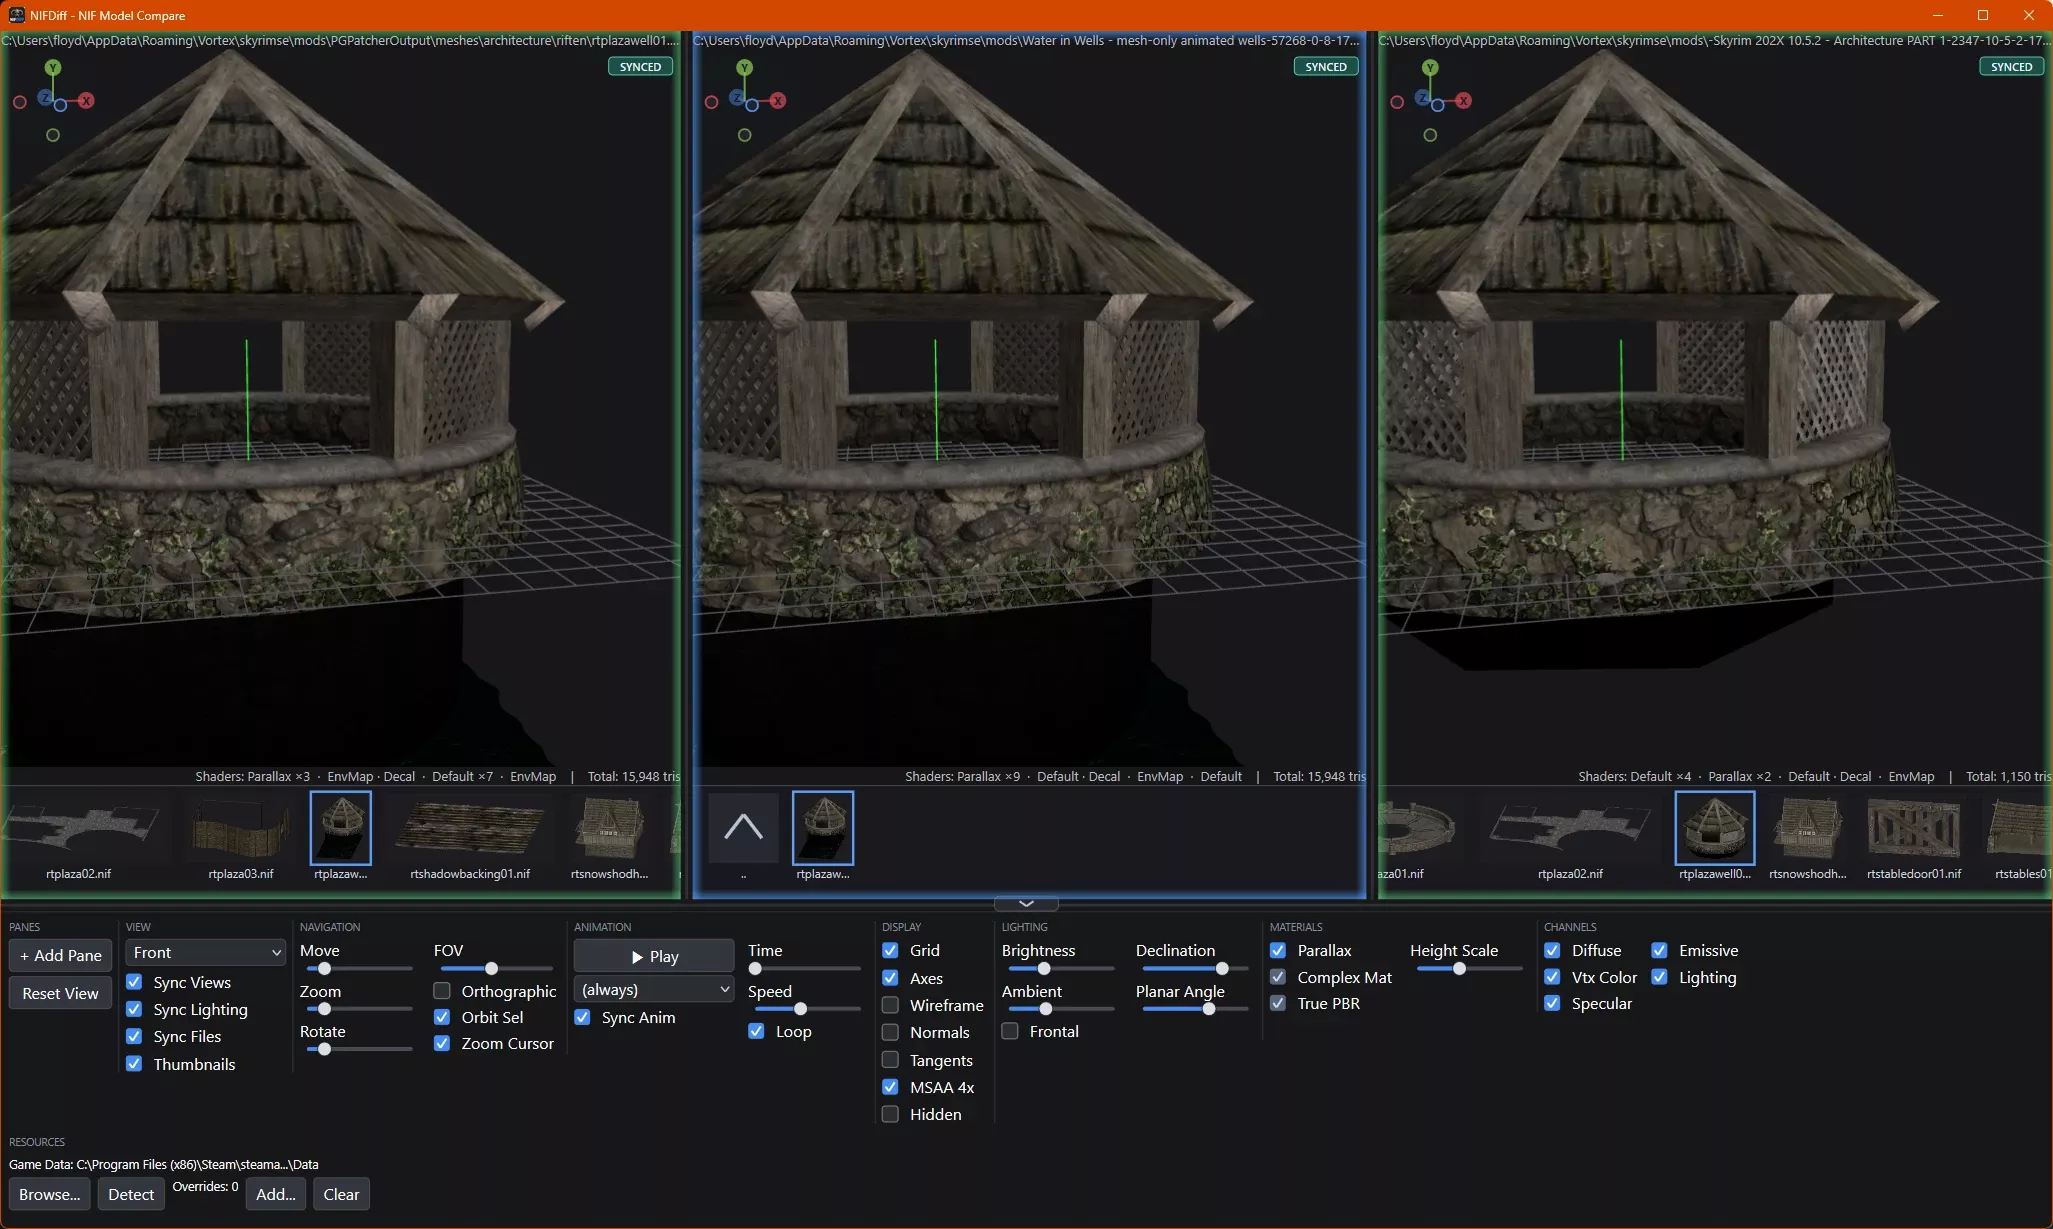Click the Brightness slider handle
This screenshot has width=2053, height=1229.
point(1044,968)
